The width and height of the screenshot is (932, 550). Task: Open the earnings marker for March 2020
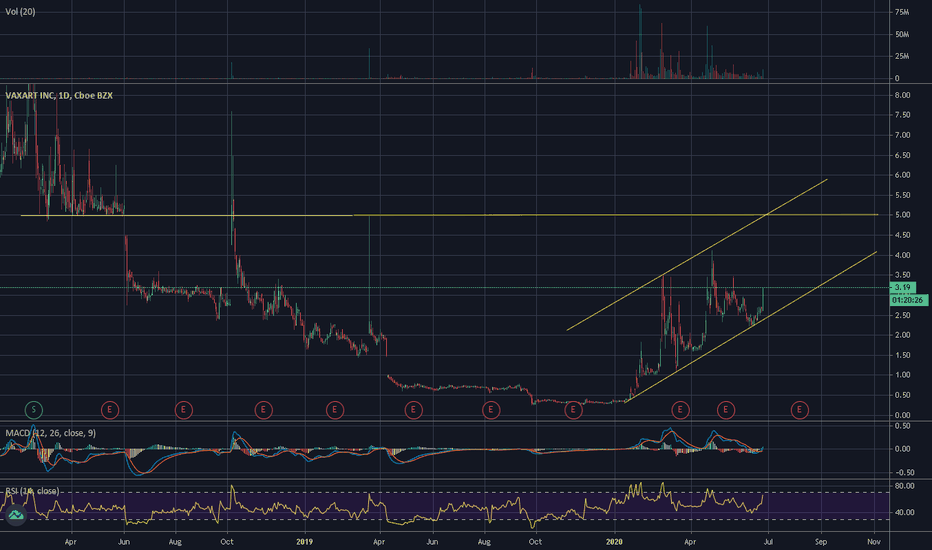click(x=680, y=410)
